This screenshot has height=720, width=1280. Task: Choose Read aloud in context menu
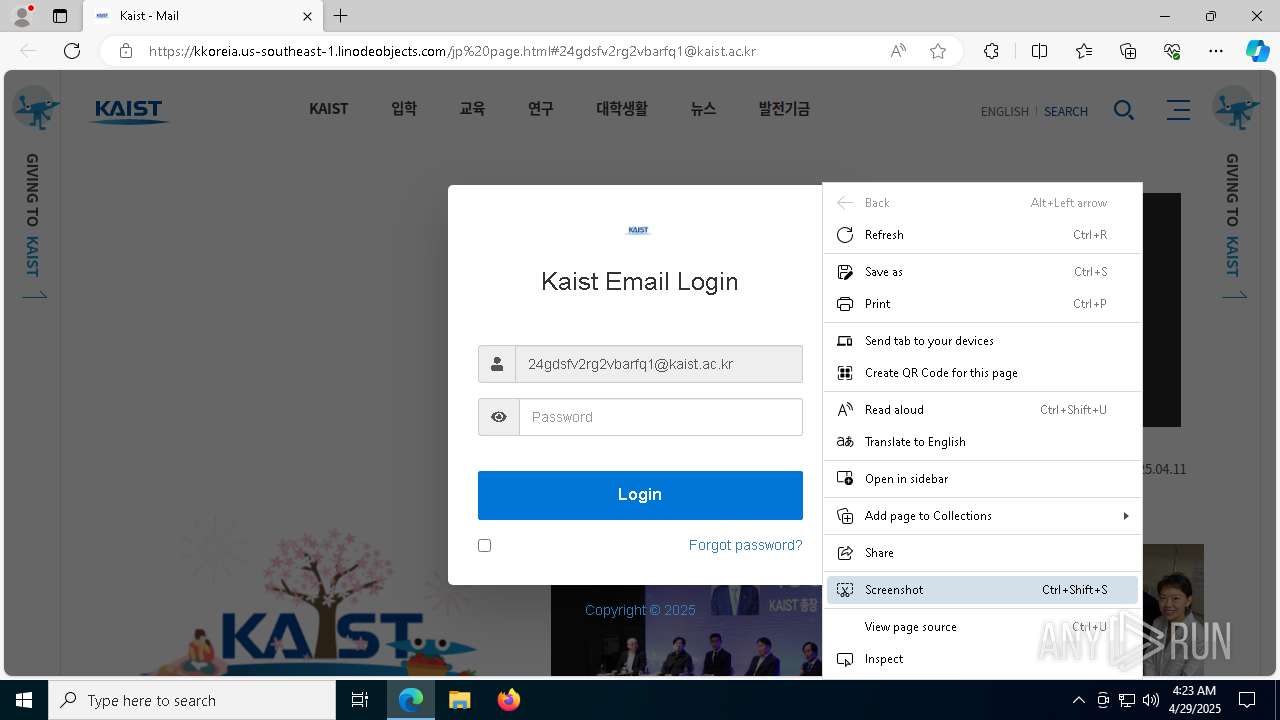(982, 410)
